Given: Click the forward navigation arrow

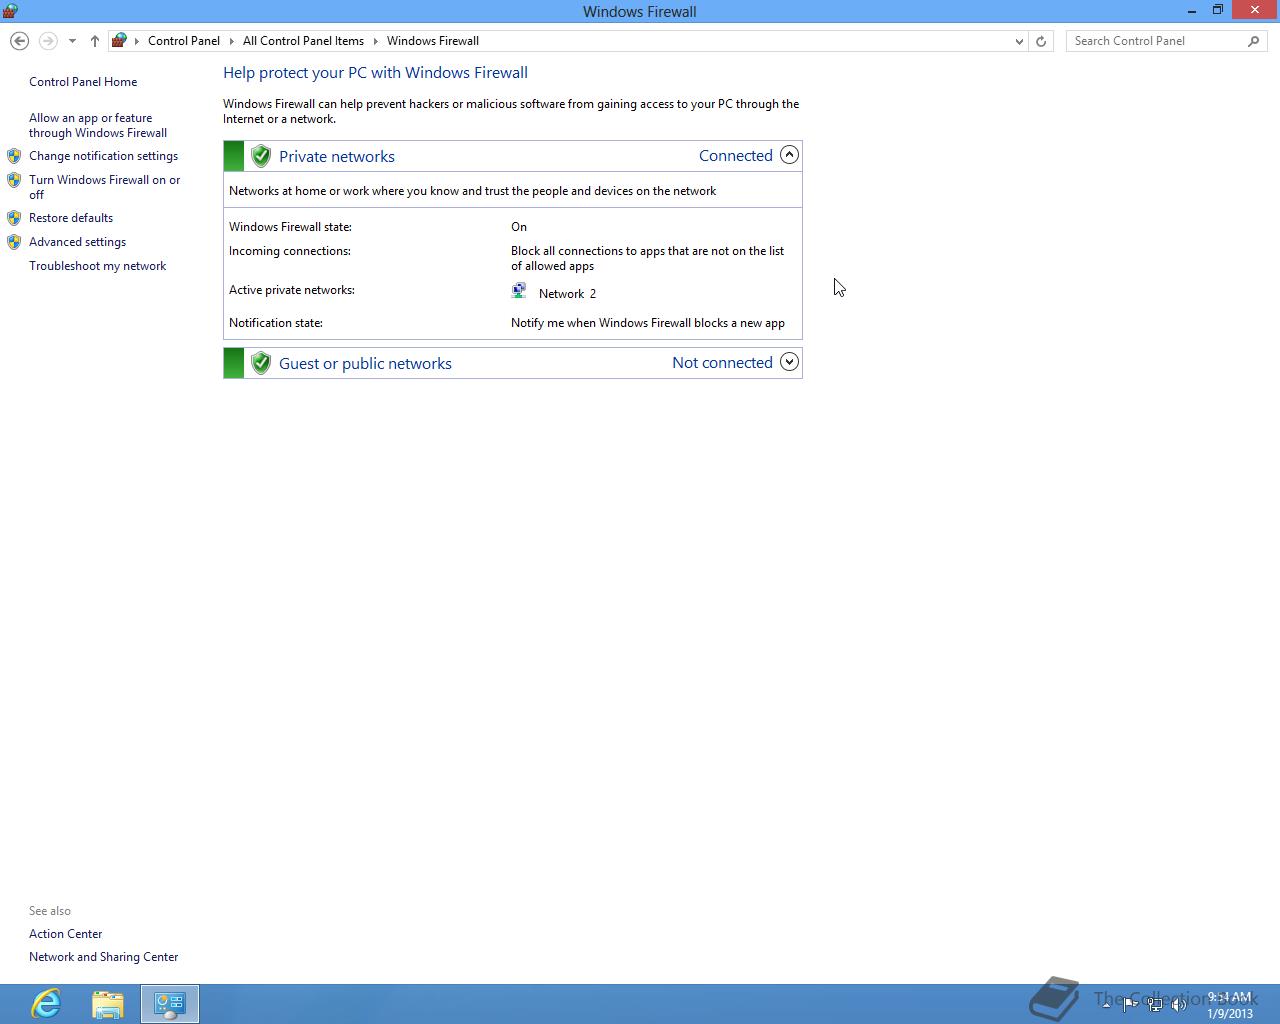Looking at the screenshot, I should point(48,41).
